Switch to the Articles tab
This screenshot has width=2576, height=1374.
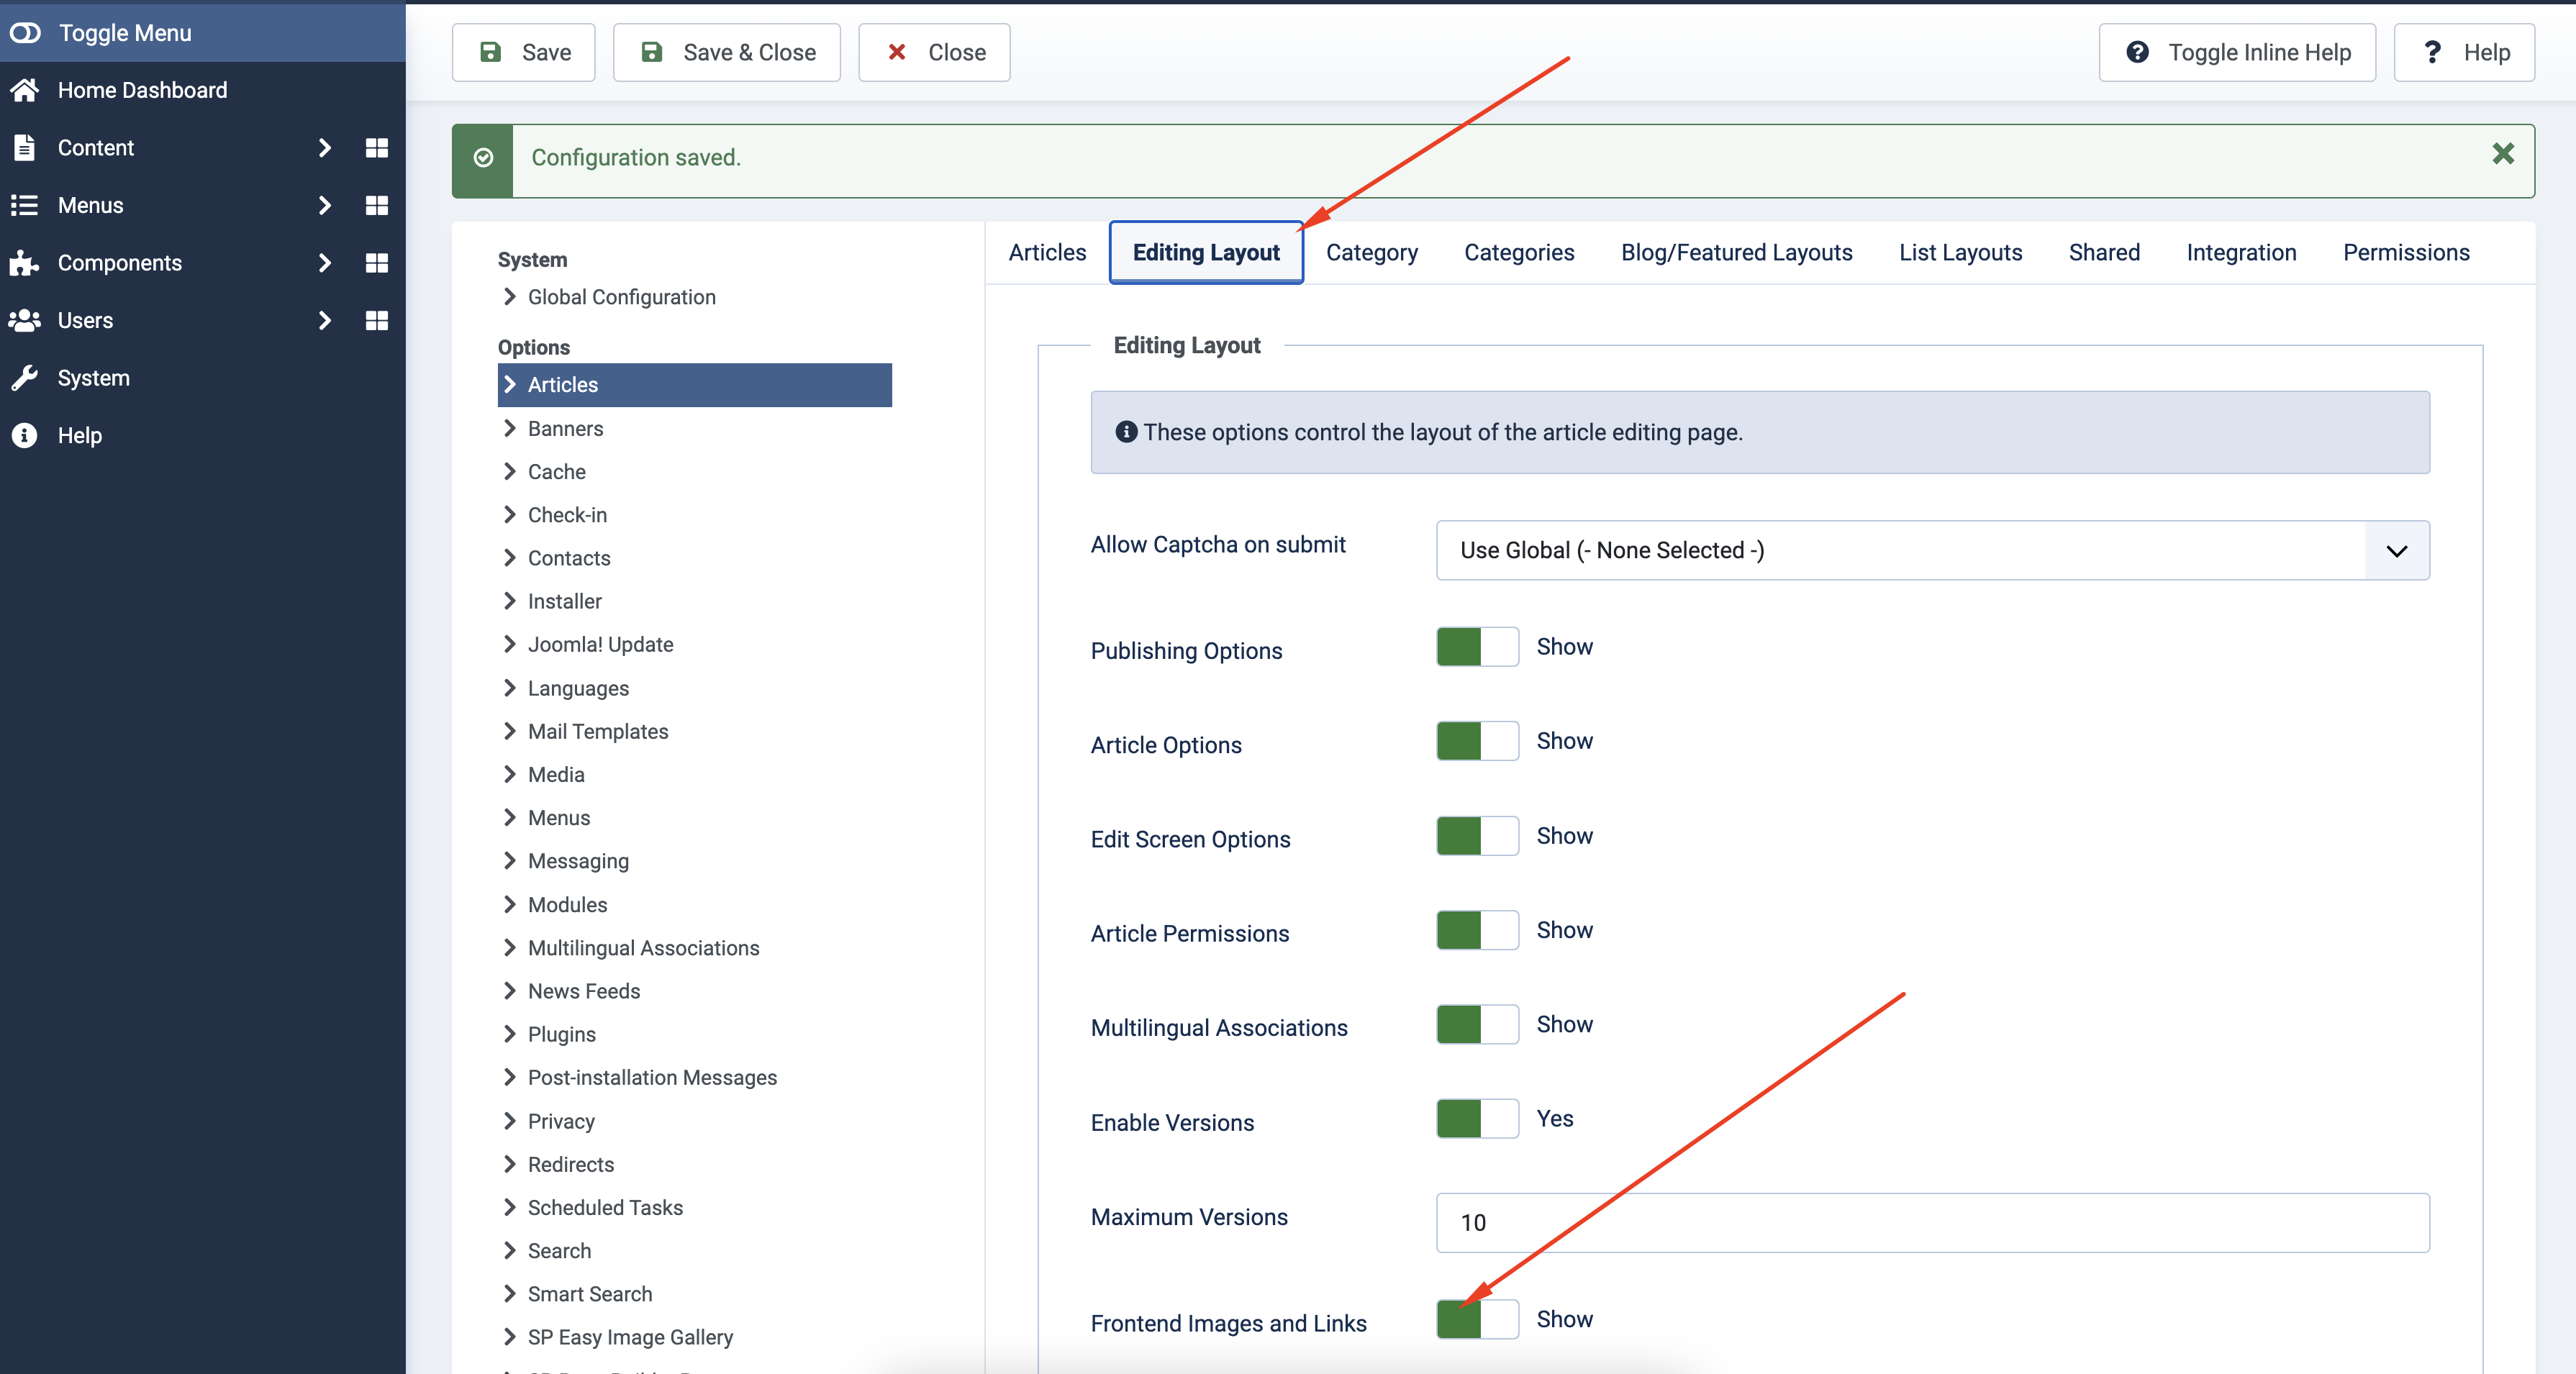1047,253
